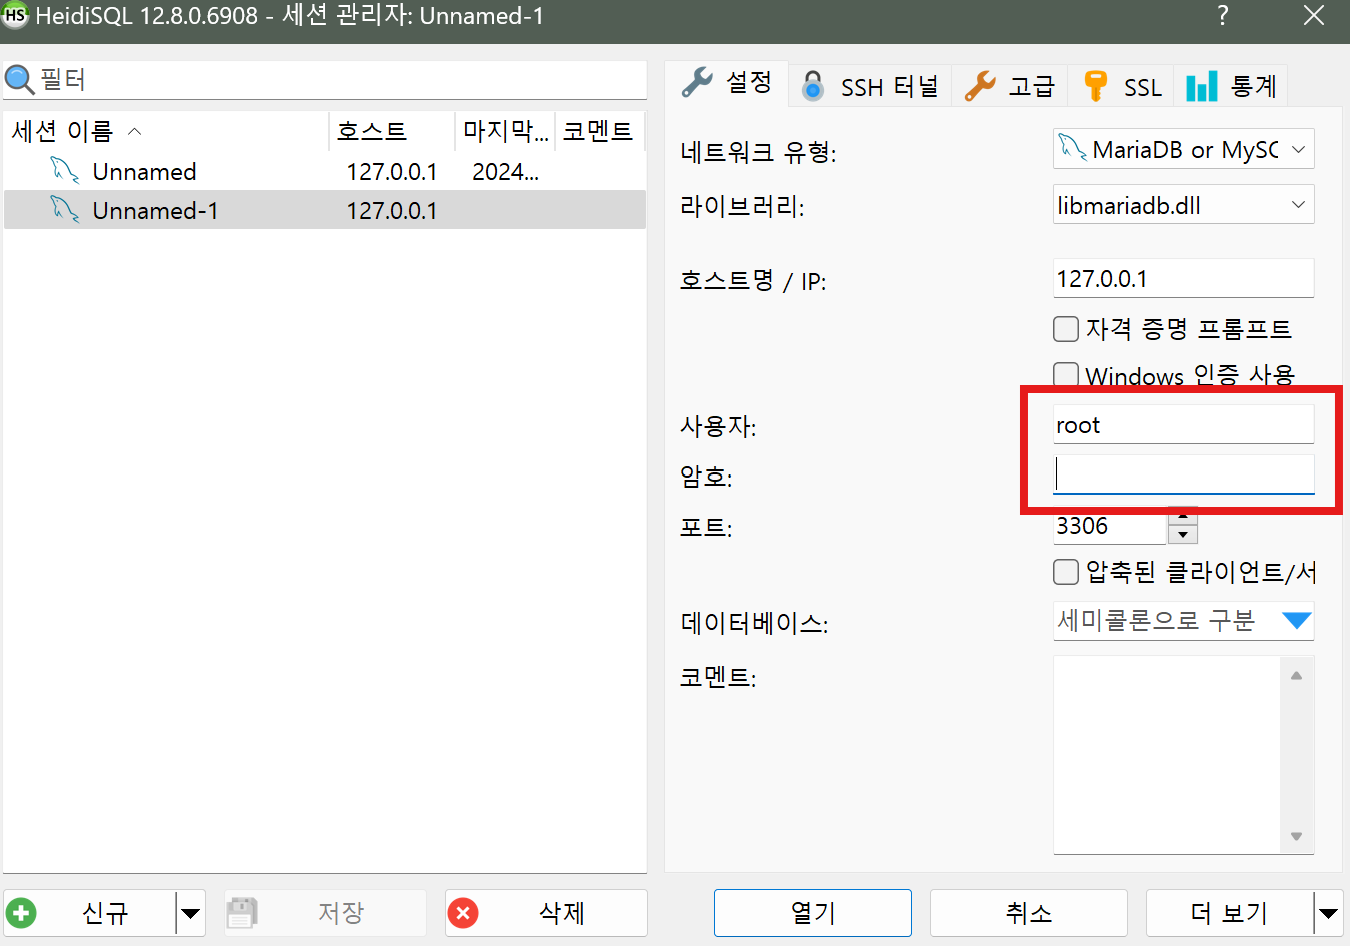Click the bar chart icon on 통계 tab
The height and width of the screenshot is (946, 1350).
pos(1202,86)
